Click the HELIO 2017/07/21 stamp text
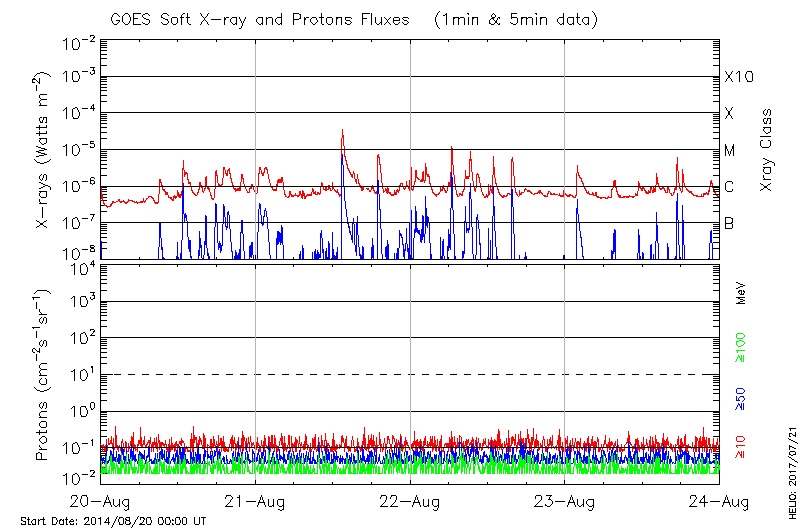The width and height of the screenshot is (800, 530). coord(790,469)
